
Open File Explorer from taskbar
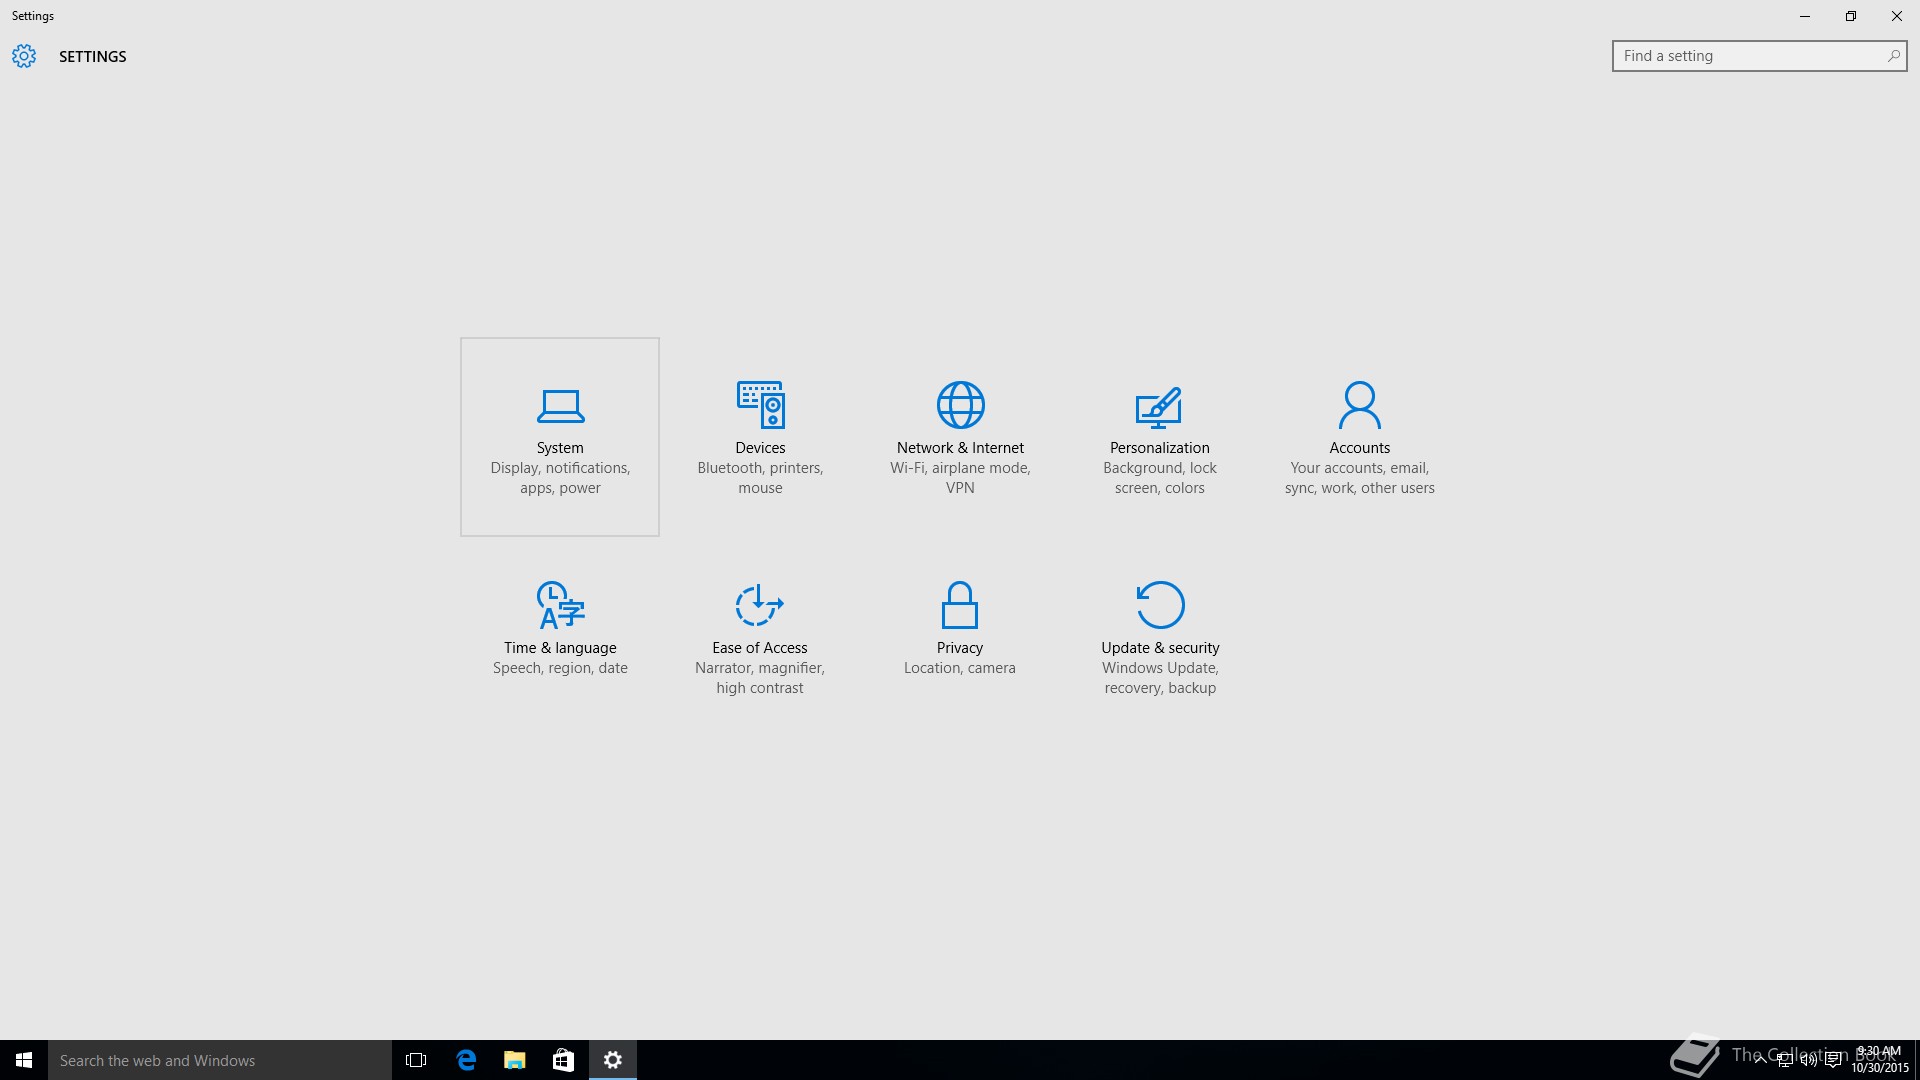pos(515,1060)
